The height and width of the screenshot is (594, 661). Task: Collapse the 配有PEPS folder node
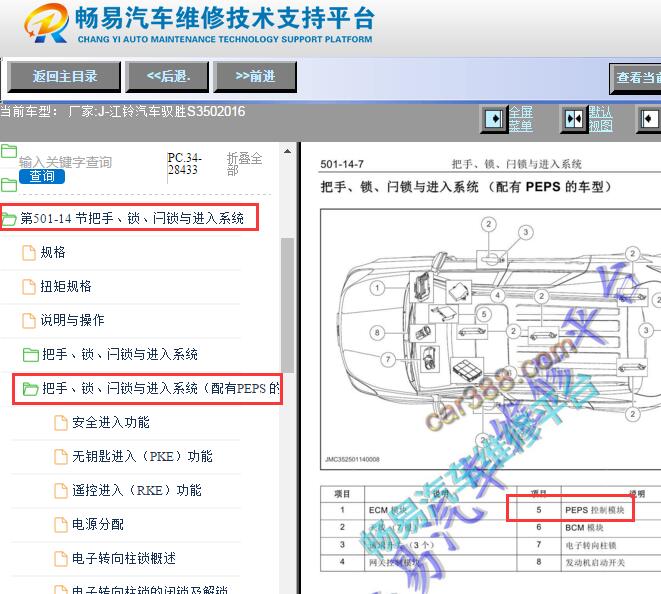161,388
